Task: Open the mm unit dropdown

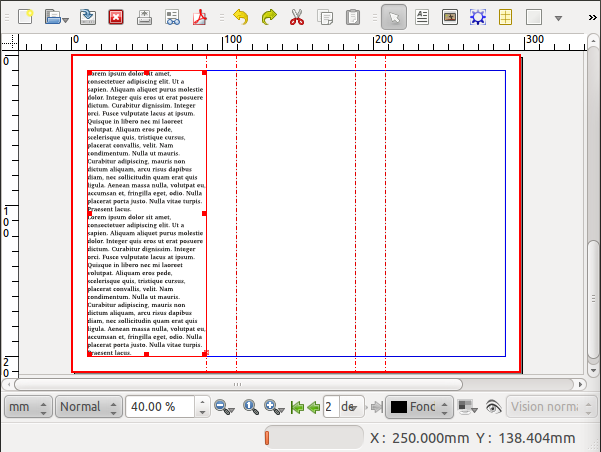Action: (27, 407)
